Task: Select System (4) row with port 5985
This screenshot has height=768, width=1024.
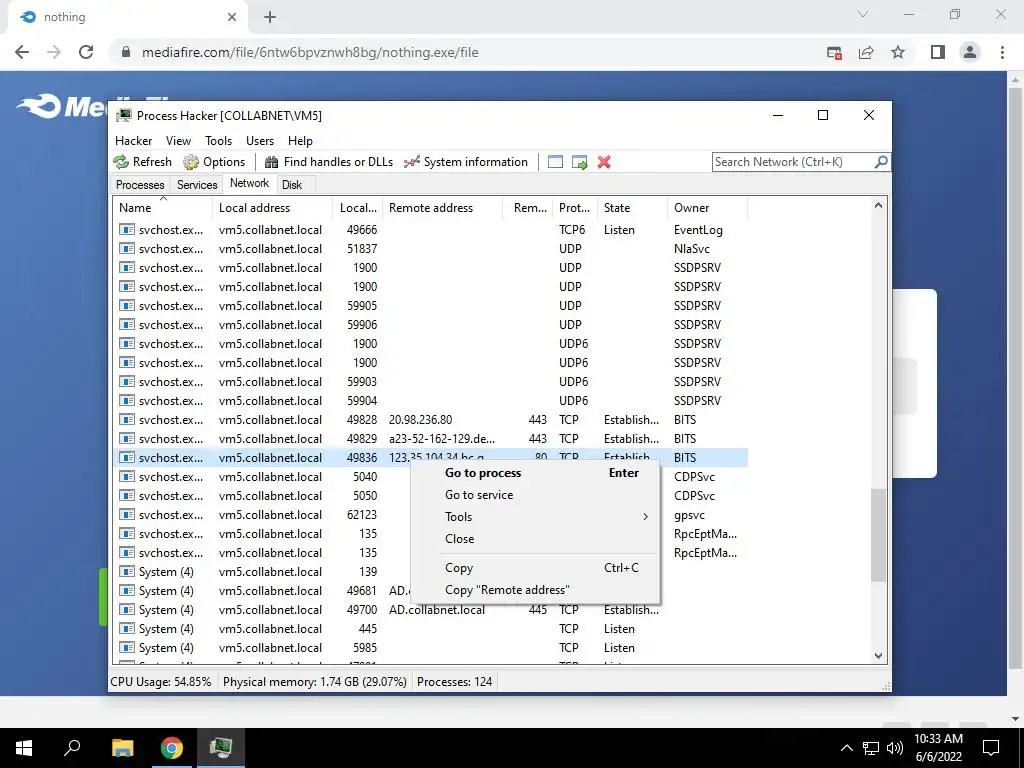Action: coord(430,648)
